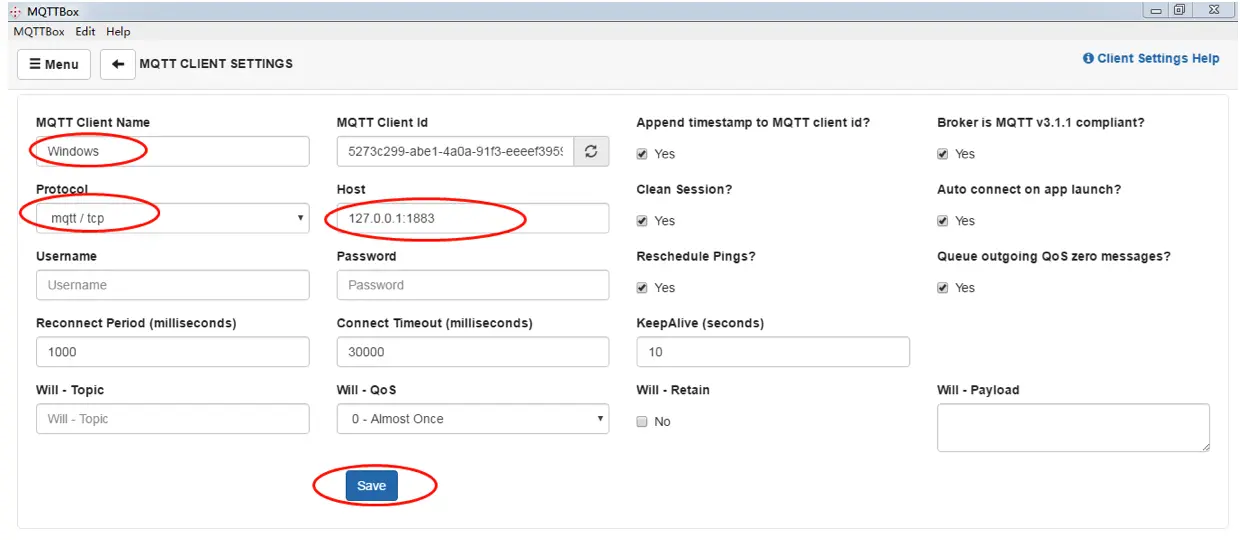1240x540 pixels.
Task: Go back using the left arrow button
Action: click(x=118, y=64)
